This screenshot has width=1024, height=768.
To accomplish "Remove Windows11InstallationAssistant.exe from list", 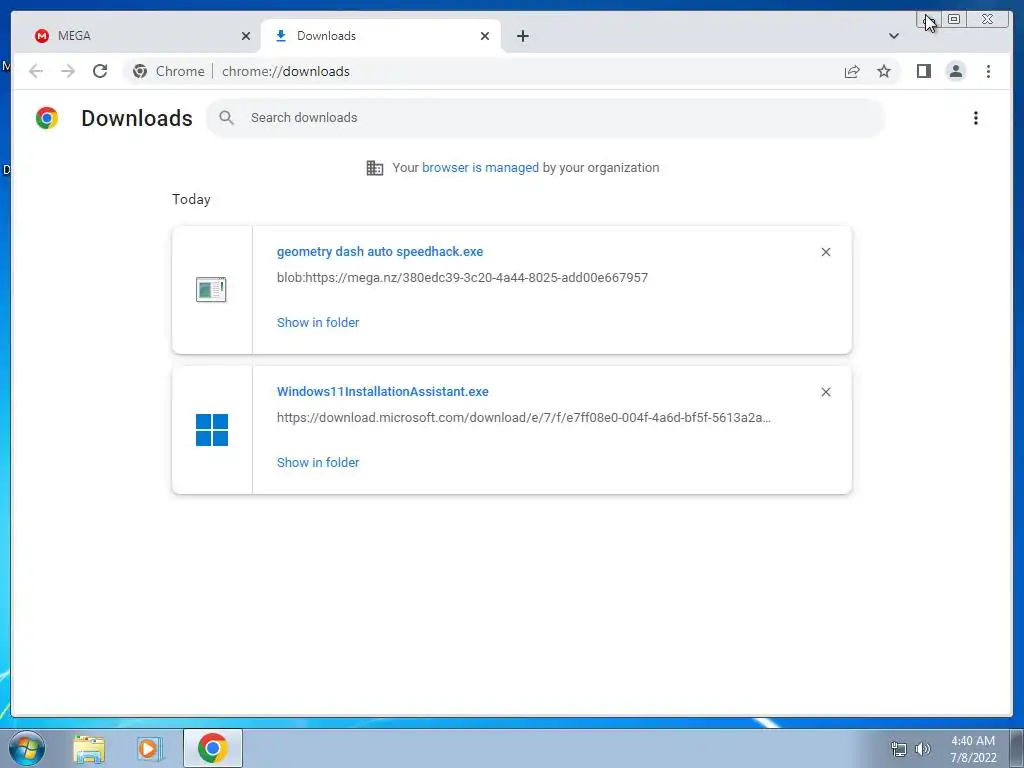I will click(825, 392).
